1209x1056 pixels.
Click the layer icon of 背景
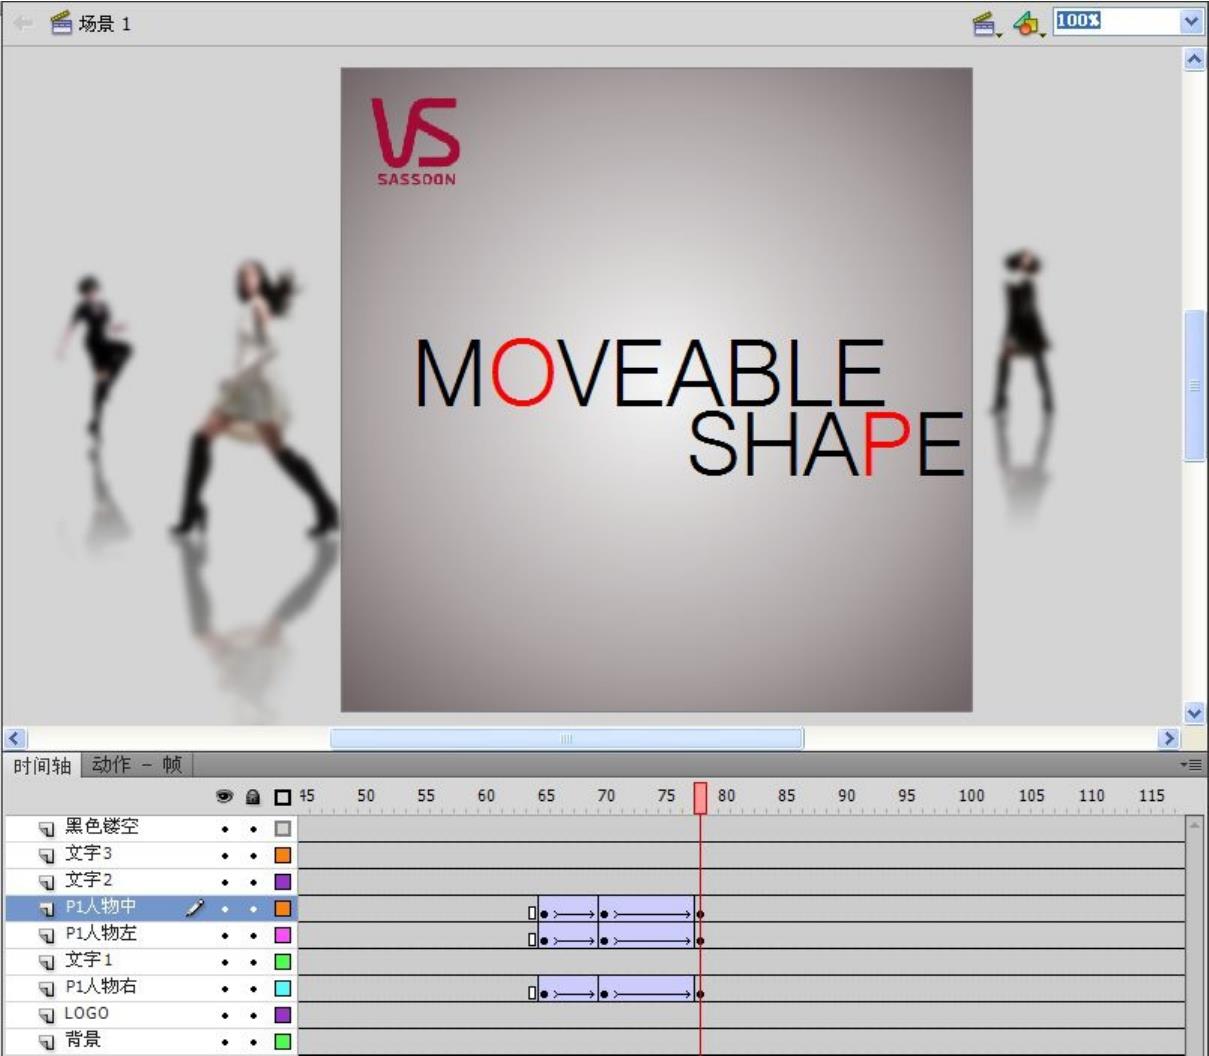coord(46,1042)
